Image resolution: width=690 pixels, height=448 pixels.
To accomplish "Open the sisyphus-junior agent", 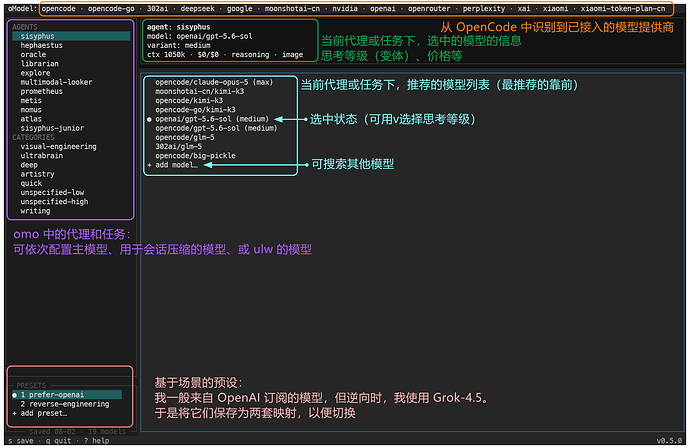I will (52, 129).
